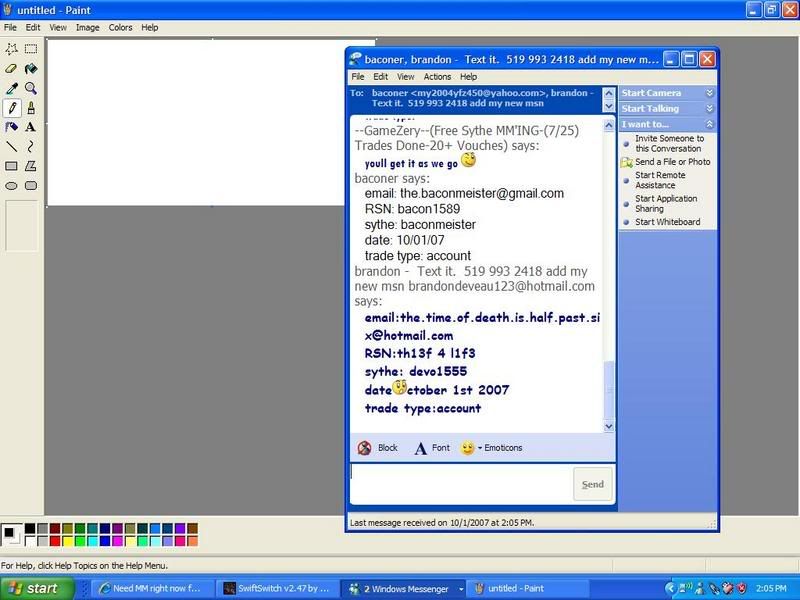Click the message text input box
Image resolution: width=800 pixels, height=600 pixels.
click(x=461, y=484)
